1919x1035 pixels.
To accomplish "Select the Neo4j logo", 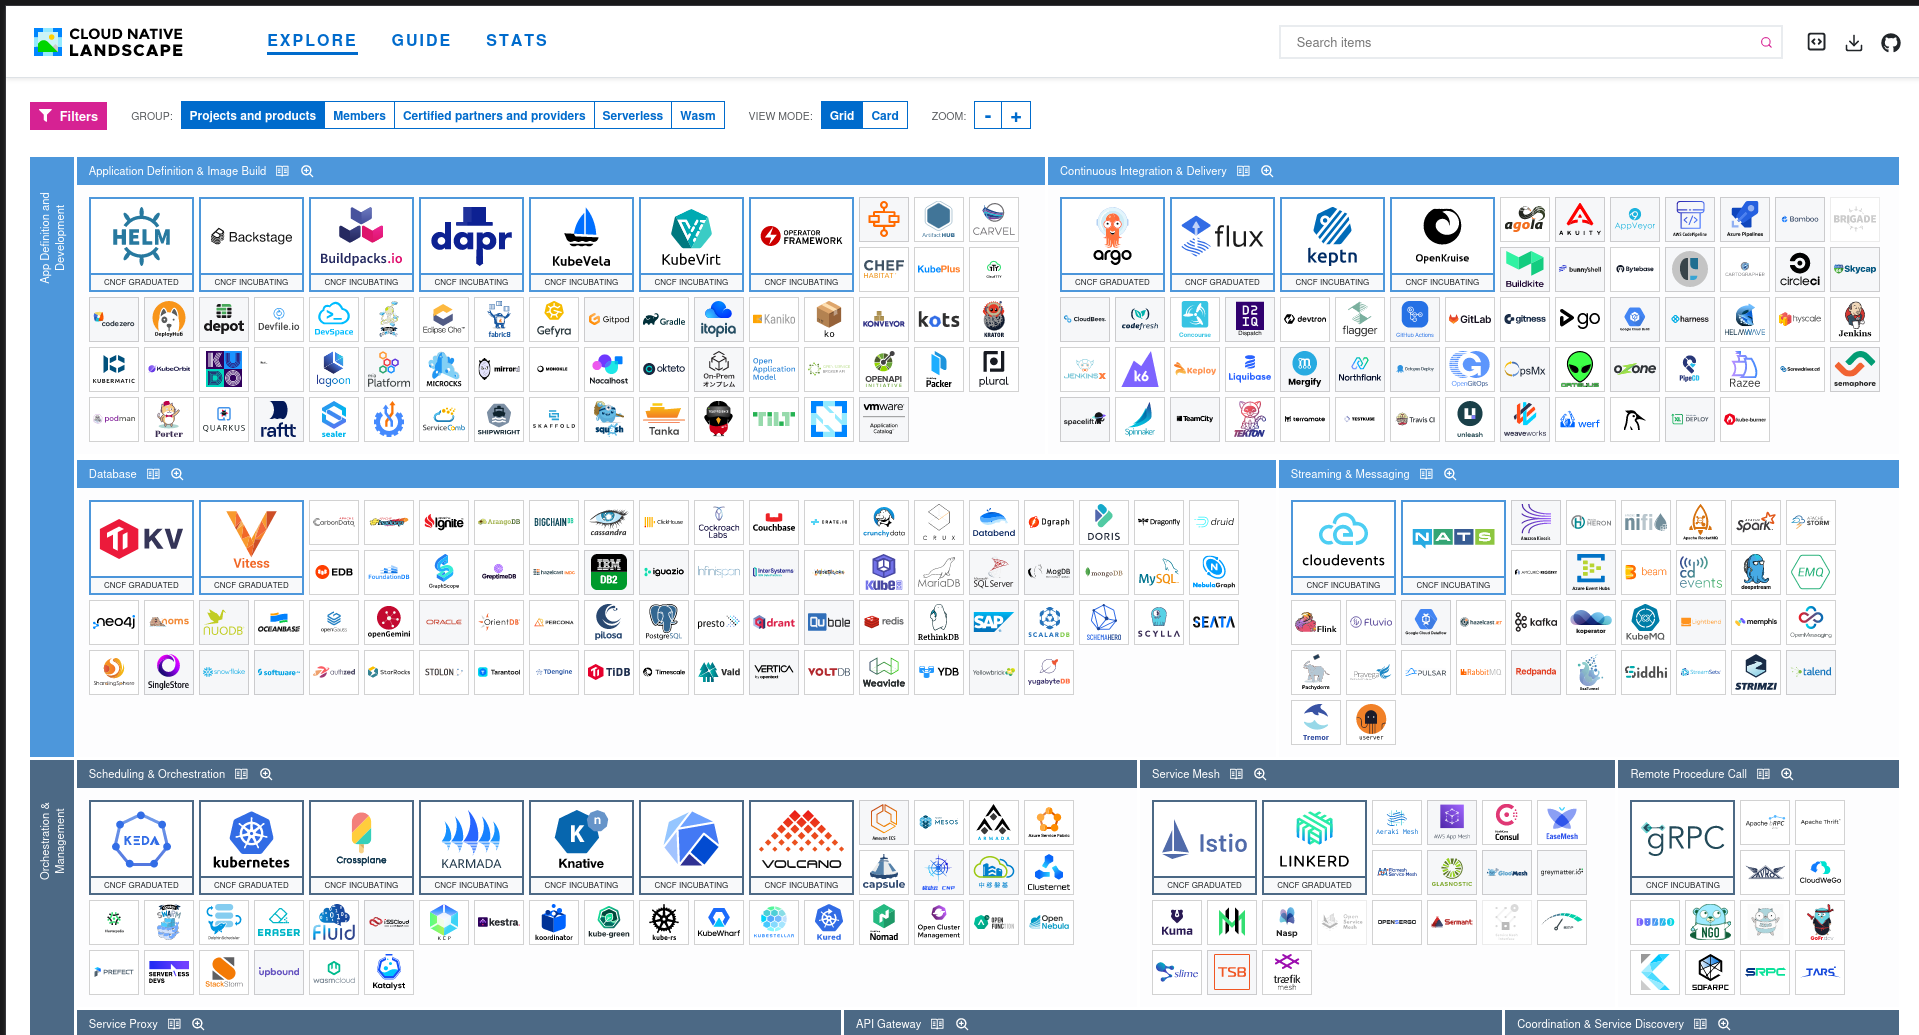I will (x=114, y=622).
